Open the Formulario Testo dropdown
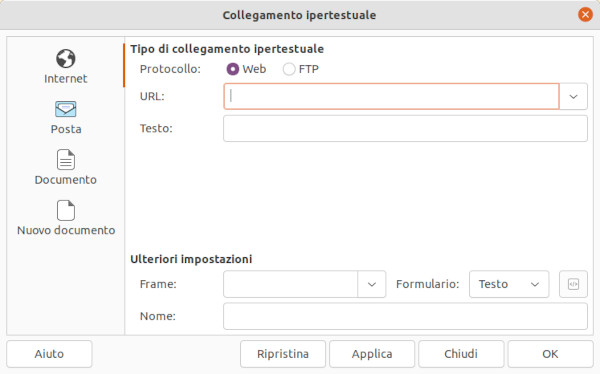The height and width of the screenshot is (374, 600). (x=509, y=284)
